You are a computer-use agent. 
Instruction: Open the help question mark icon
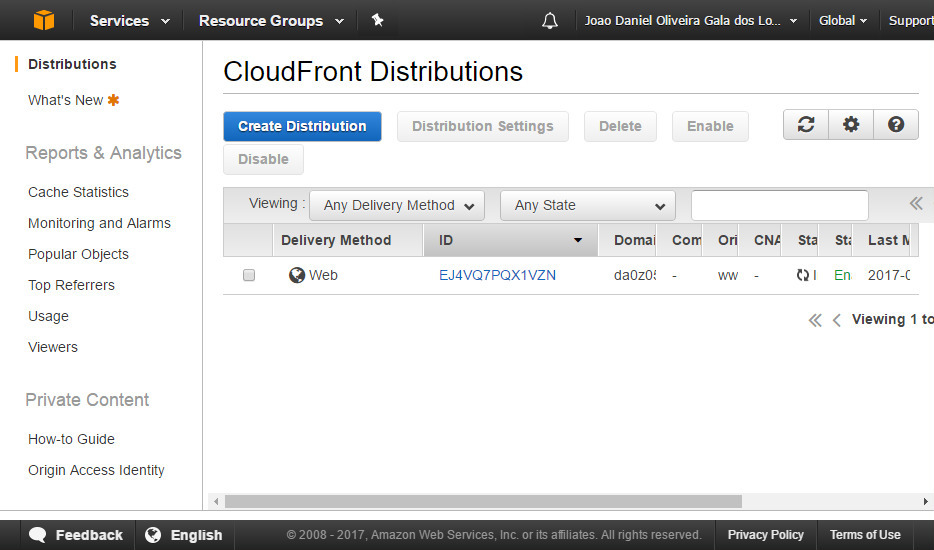[896, 124]
